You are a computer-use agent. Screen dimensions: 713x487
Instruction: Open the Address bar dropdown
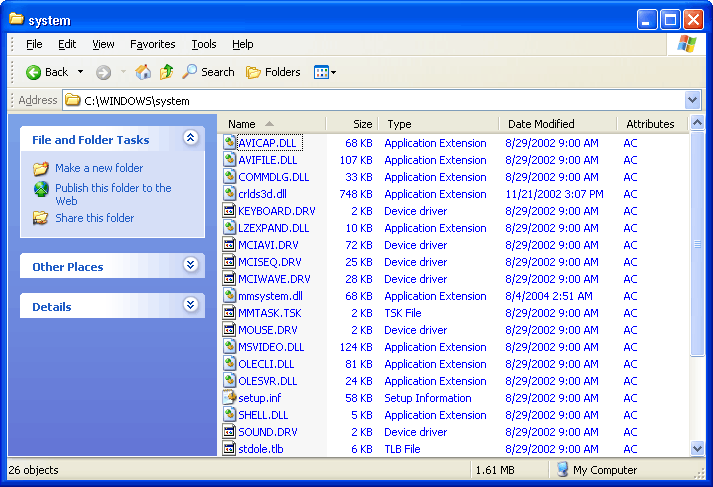(693, 100)
